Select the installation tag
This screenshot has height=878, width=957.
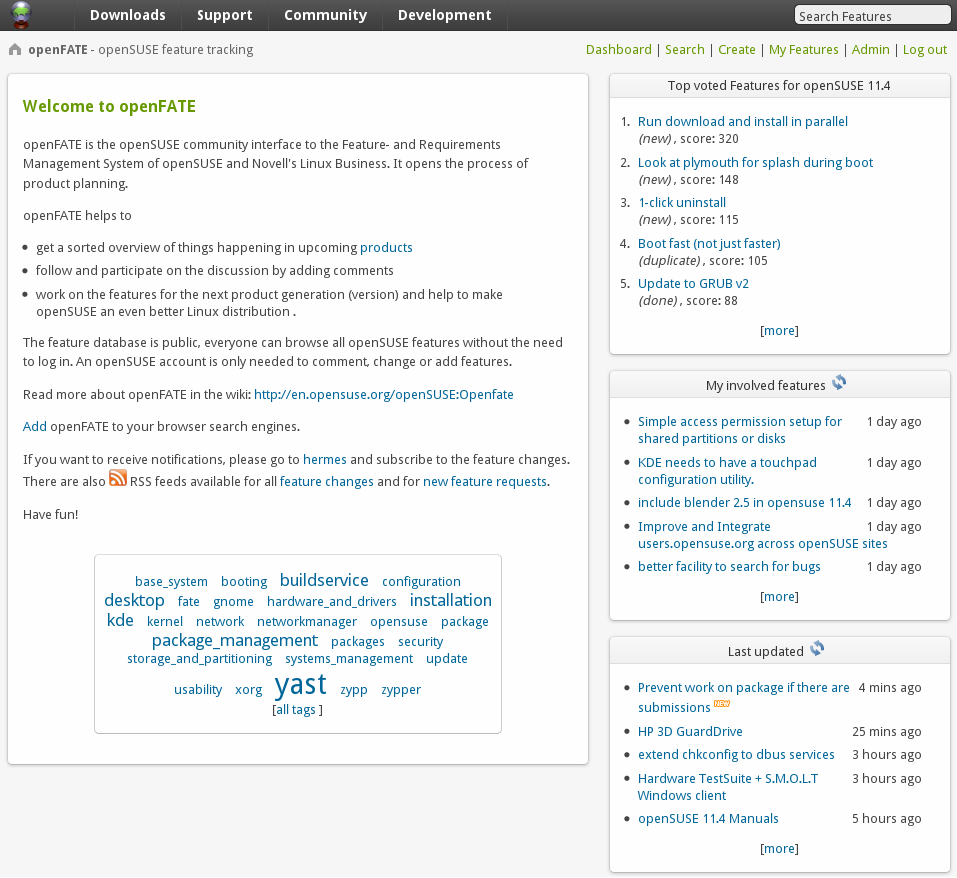tap(450, 600)
